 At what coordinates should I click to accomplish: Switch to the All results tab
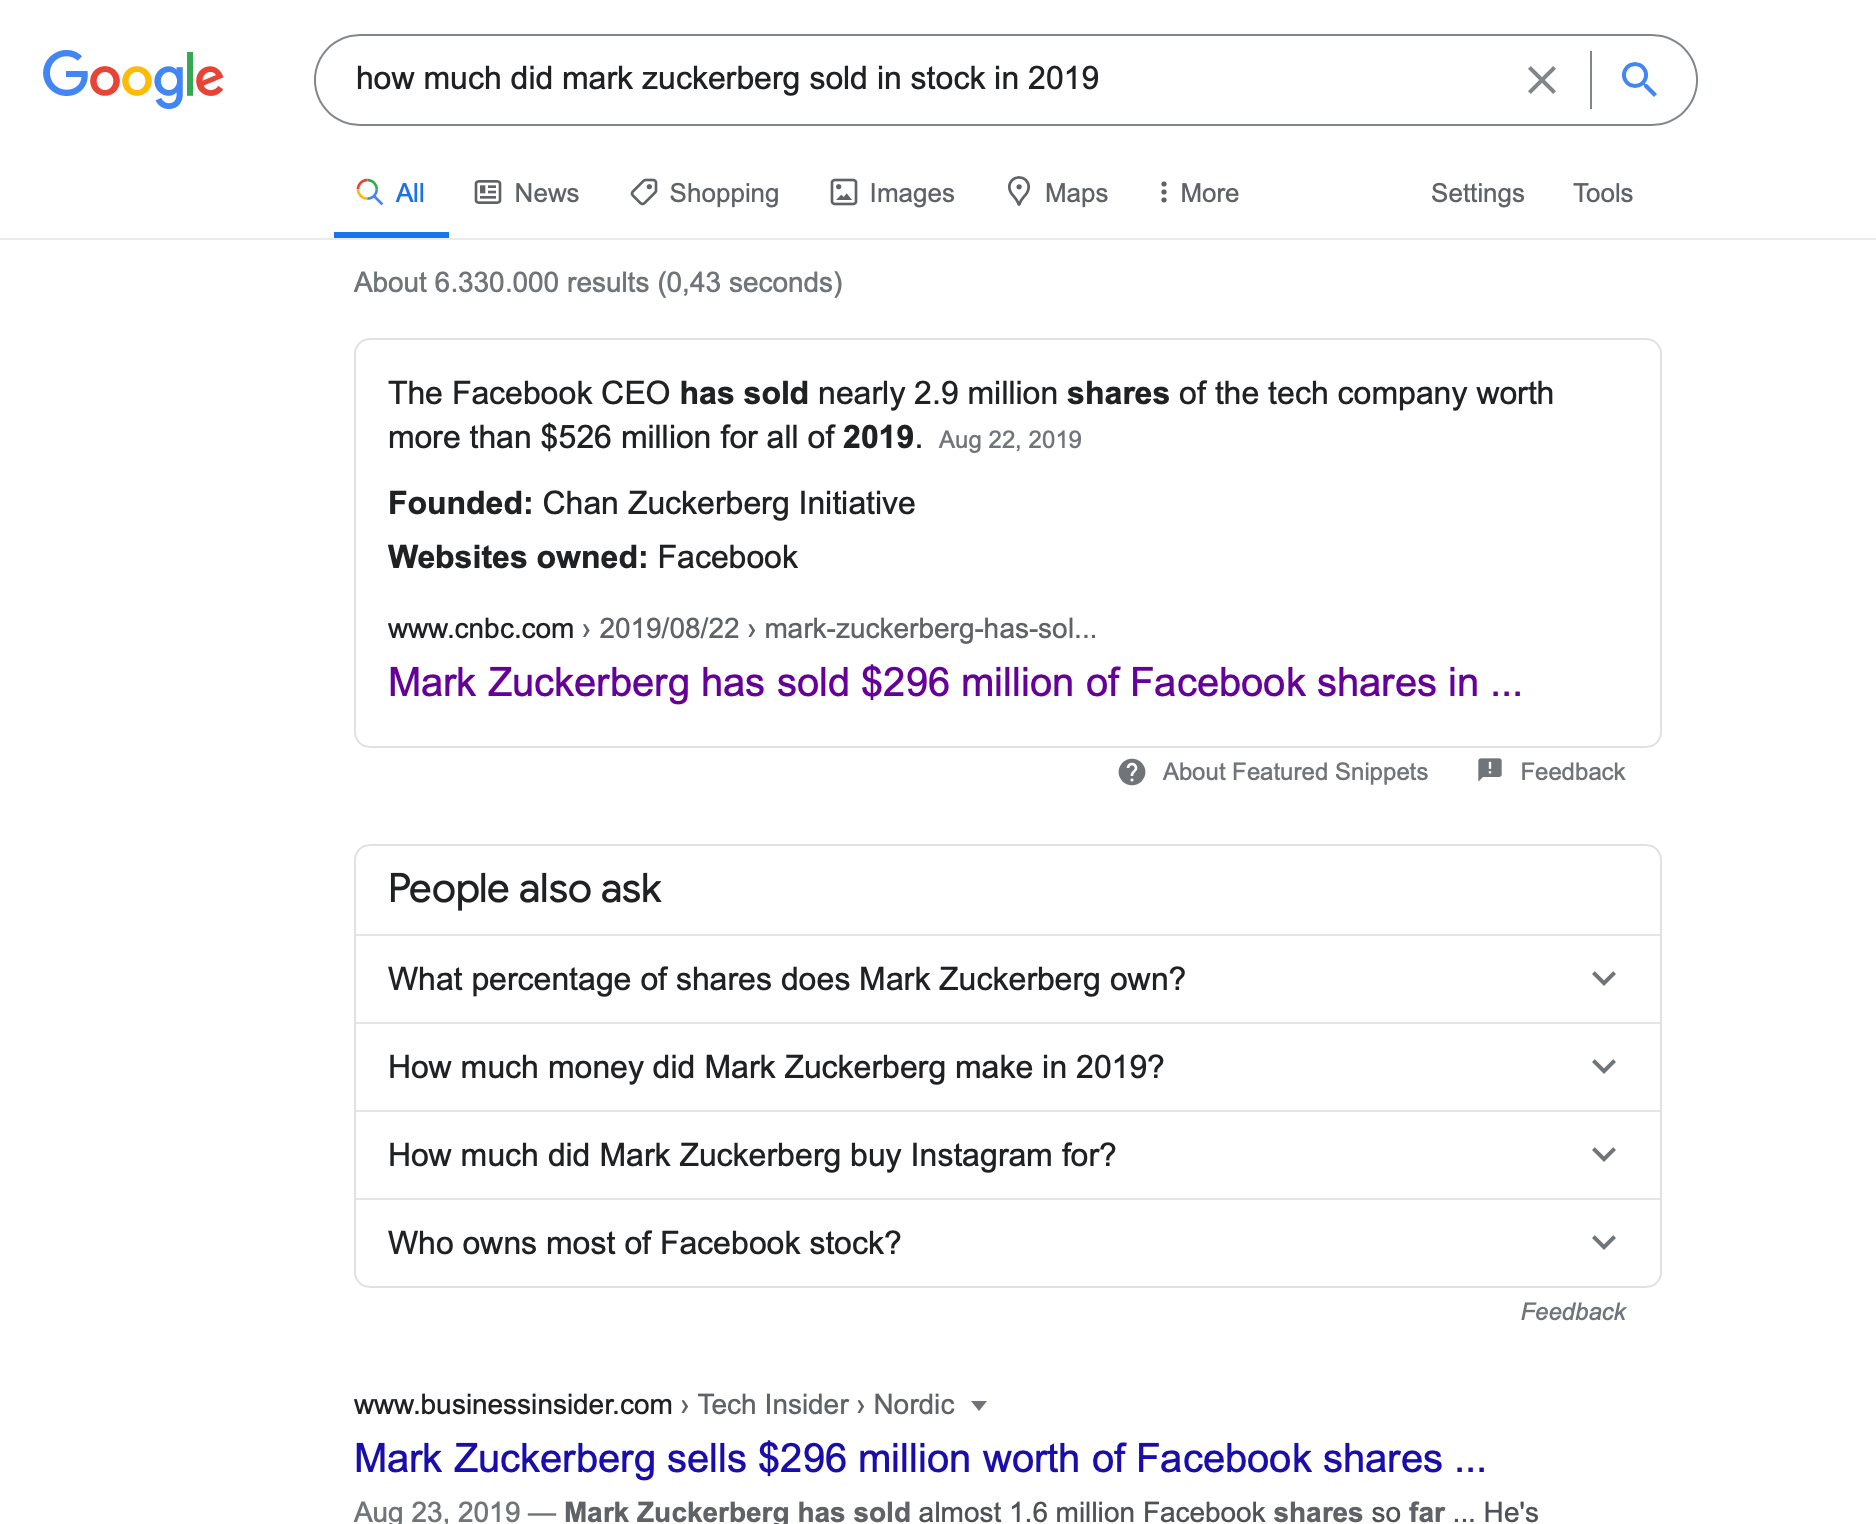(x=391, y=192)
